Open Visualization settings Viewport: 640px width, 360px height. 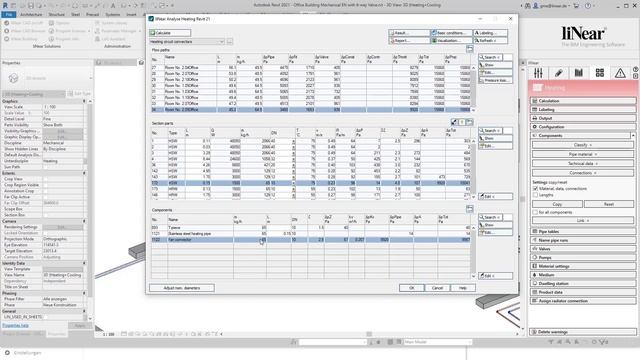tap(451, 40)
